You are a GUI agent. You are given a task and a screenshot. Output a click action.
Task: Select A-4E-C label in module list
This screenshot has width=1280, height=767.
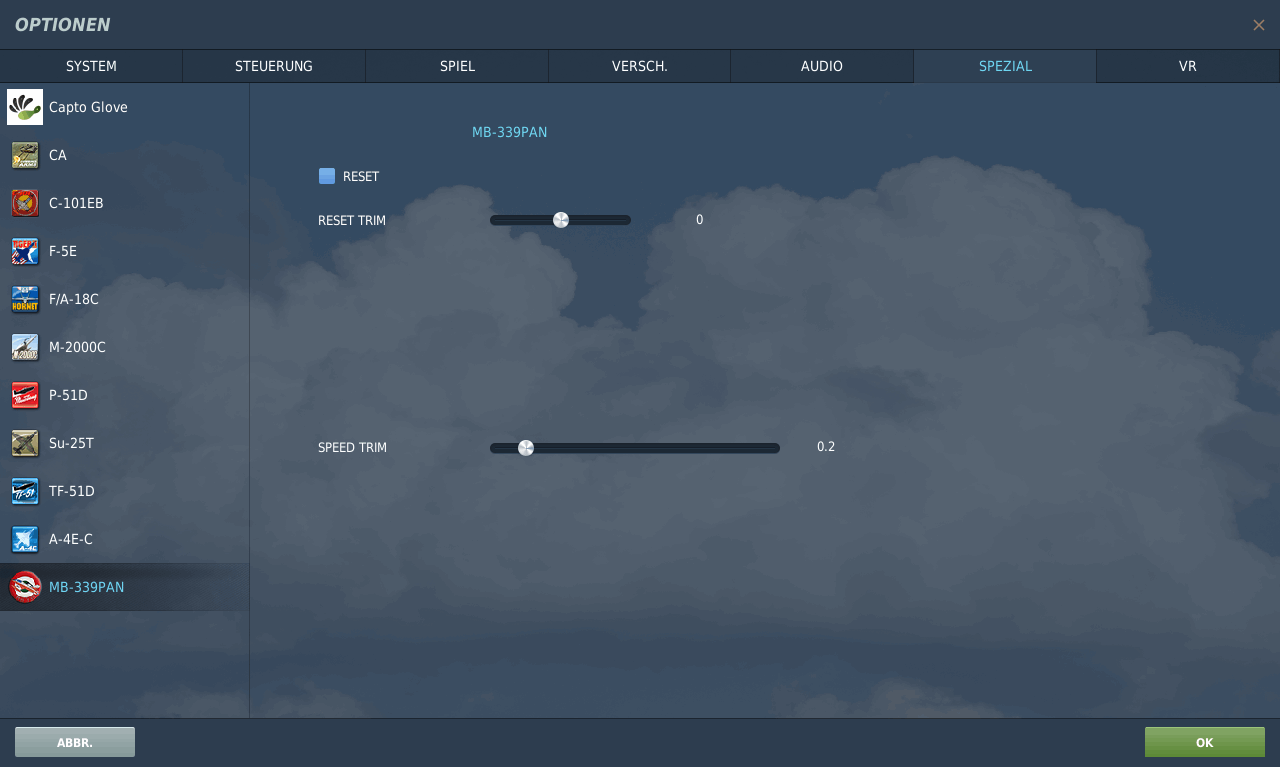(x=71, y=539)
